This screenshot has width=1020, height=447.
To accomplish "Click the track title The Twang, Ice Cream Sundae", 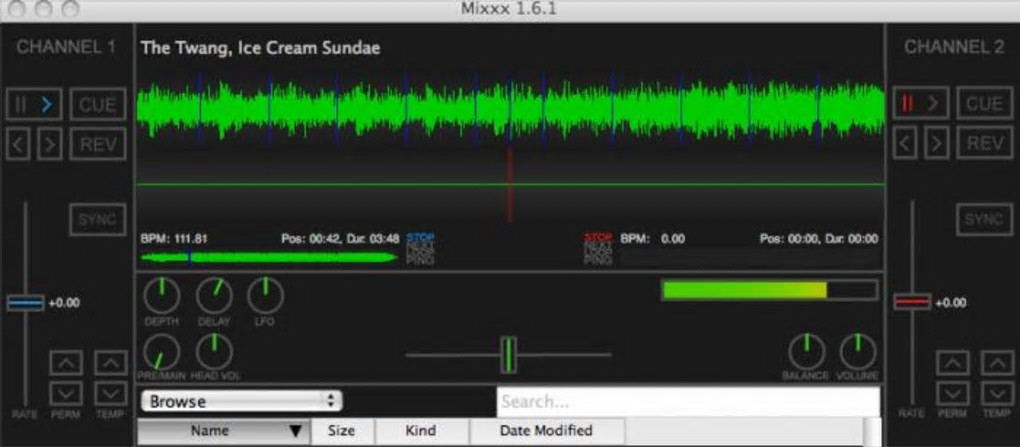I will (261, 48).
